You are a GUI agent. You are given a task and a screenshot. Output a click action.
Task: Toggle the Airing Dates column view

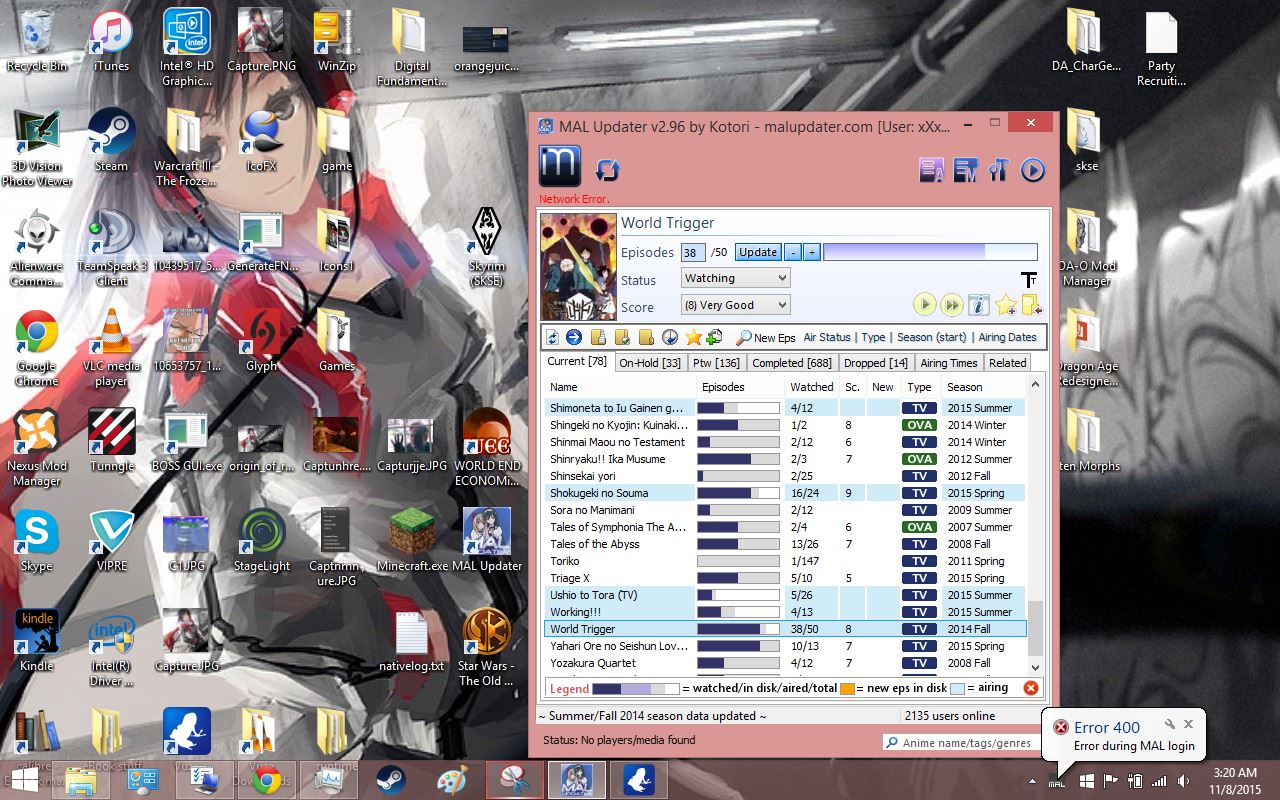[x=1007, y=337]
